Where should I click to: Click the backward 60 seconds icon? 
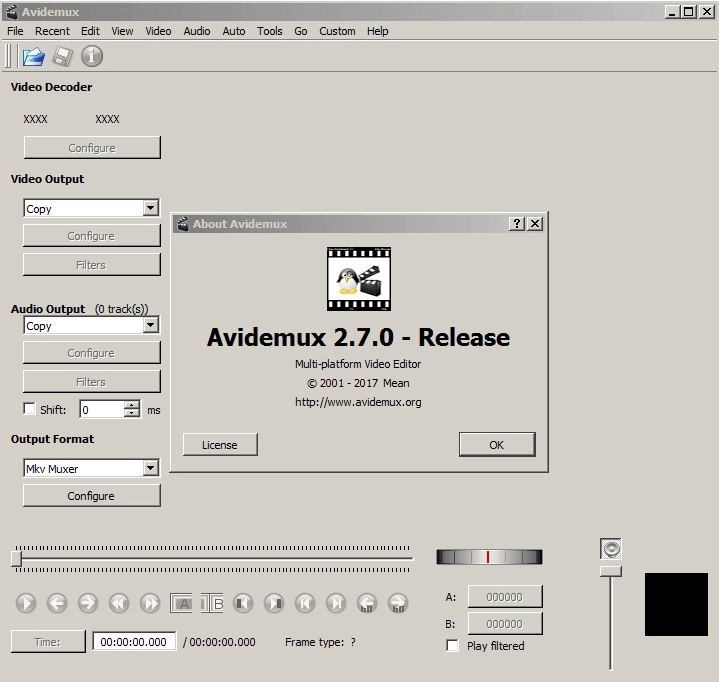[x=367, y=603]
